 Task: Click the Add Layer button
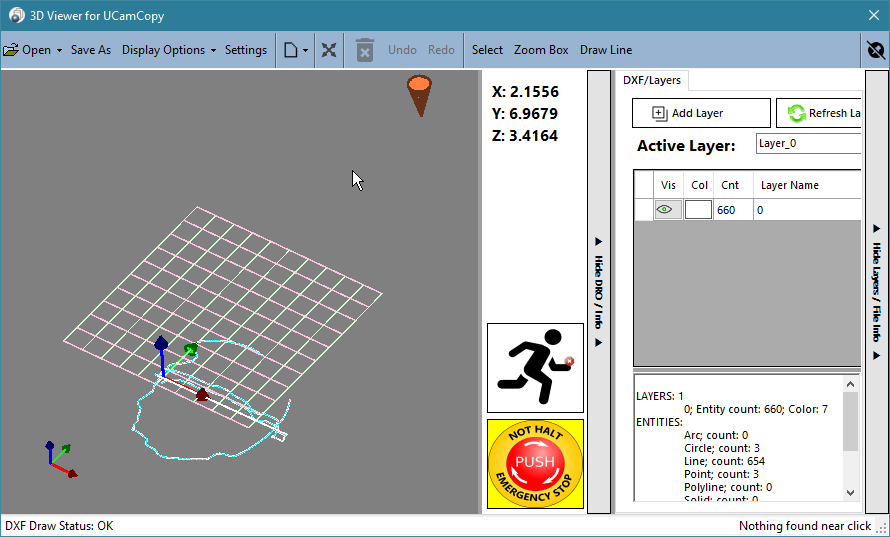pos(701,113)
